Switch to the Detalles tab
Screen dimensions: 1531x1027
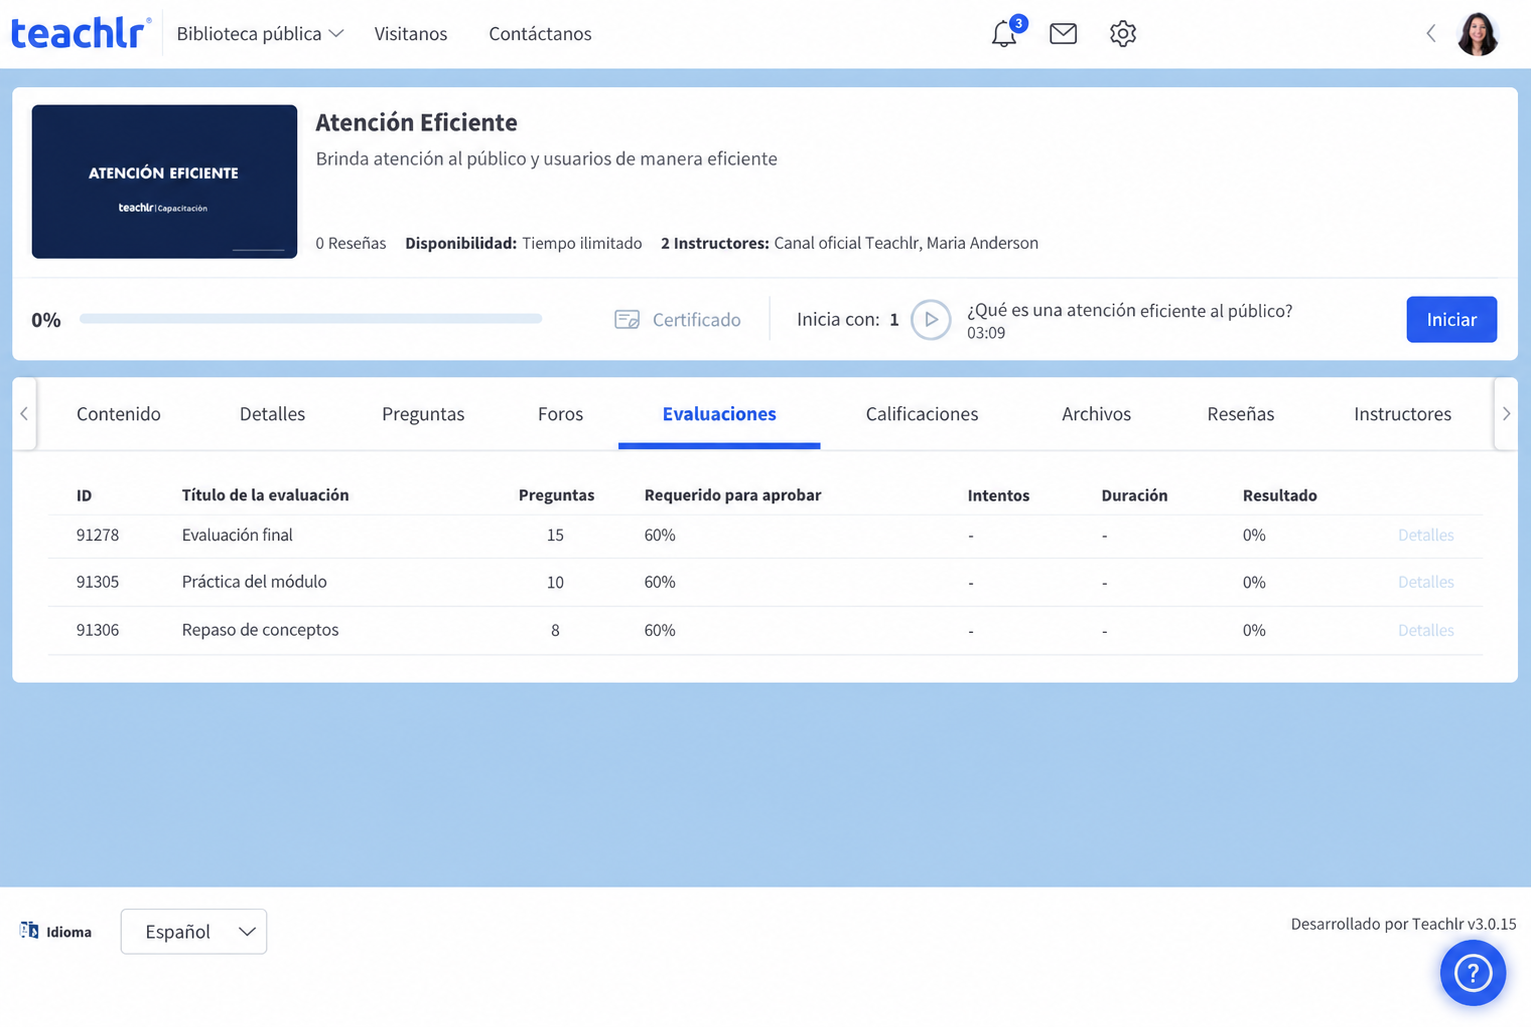(272, 414)
